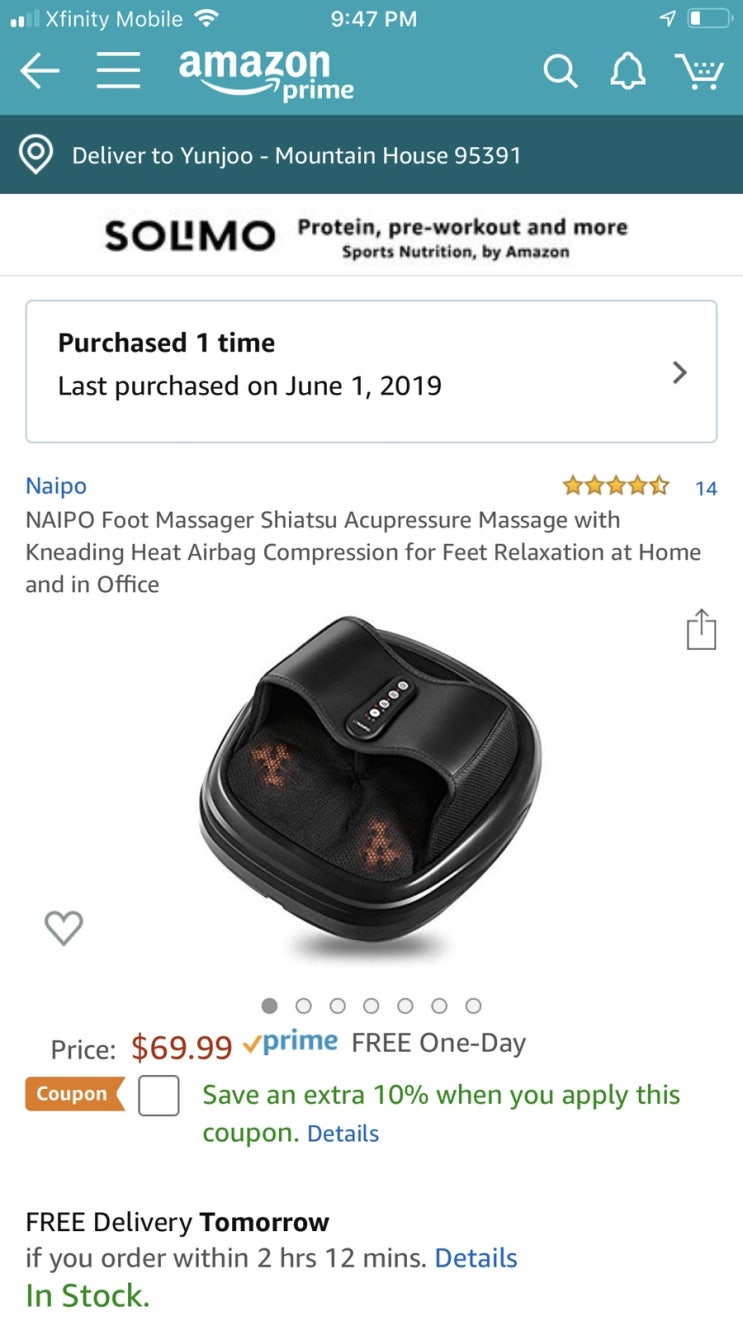Viewport: 743px width, 1321px height.
Task: Expand the Purchased 1 time chevron
Action: point(680,372)
